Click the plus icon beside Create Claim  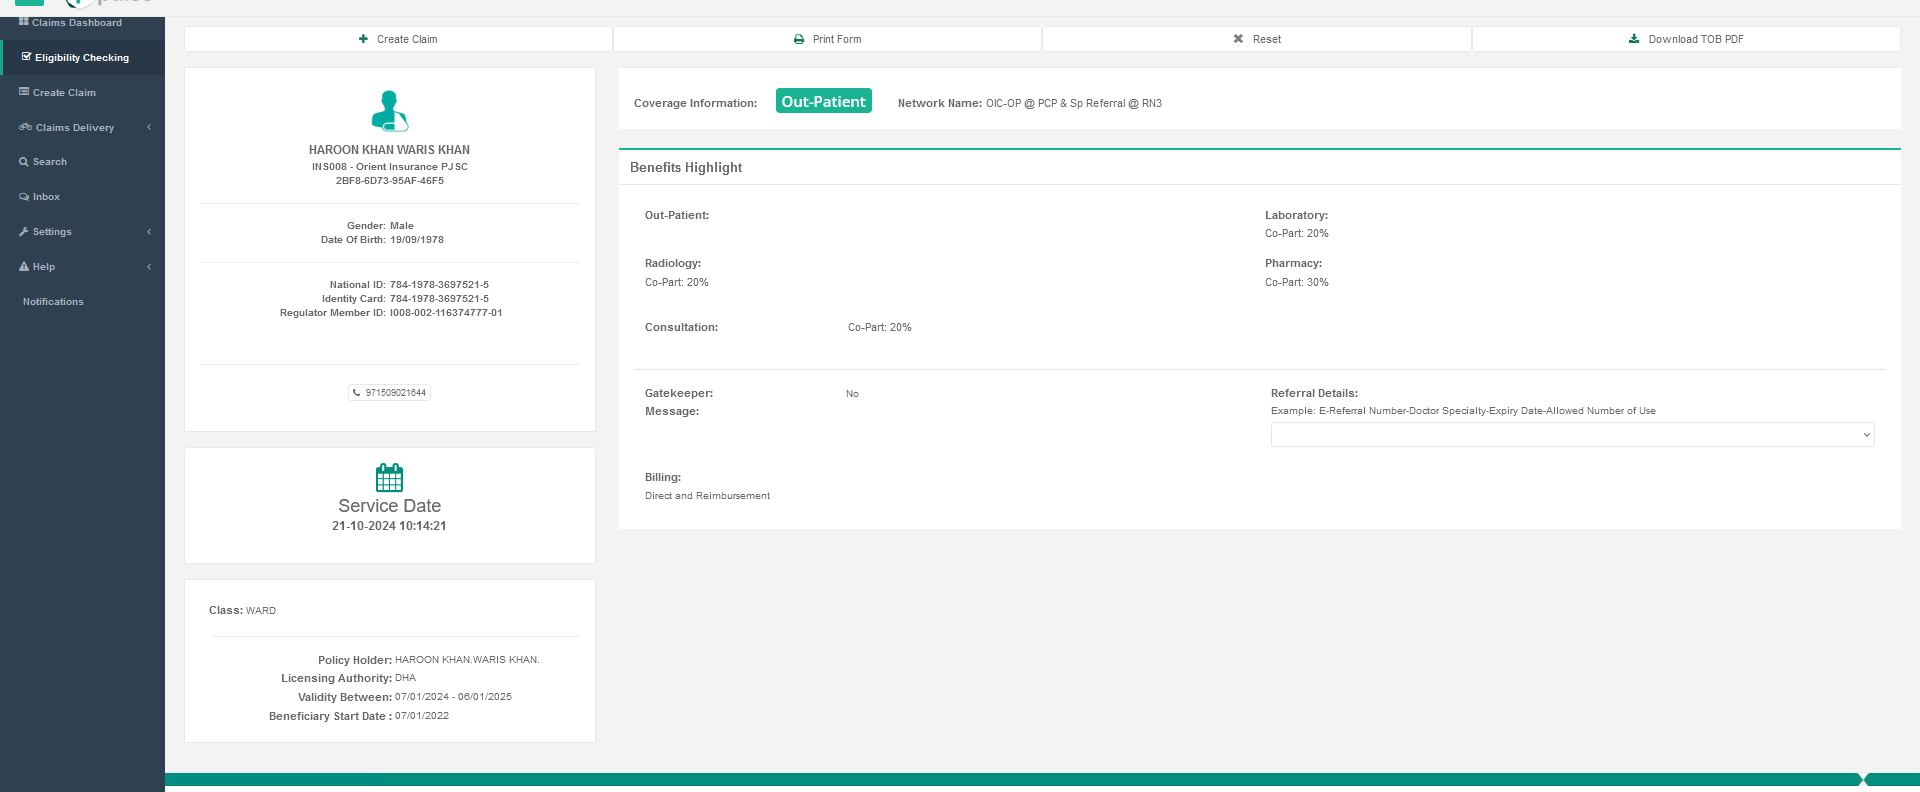[x=363, y=39]
